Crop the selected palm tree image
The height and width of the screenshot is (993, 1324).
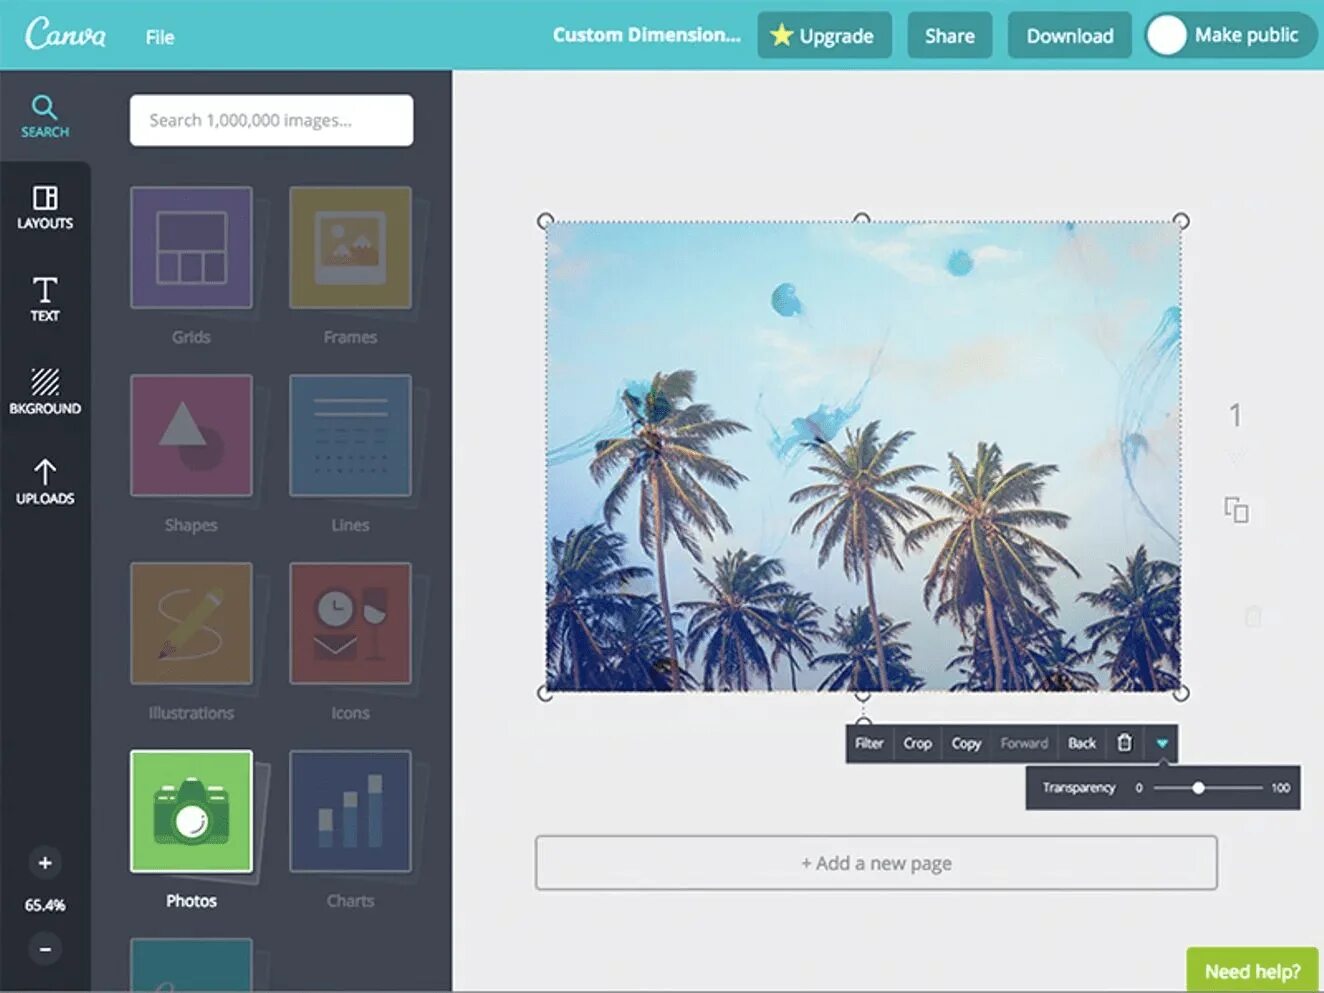[917, 743]
